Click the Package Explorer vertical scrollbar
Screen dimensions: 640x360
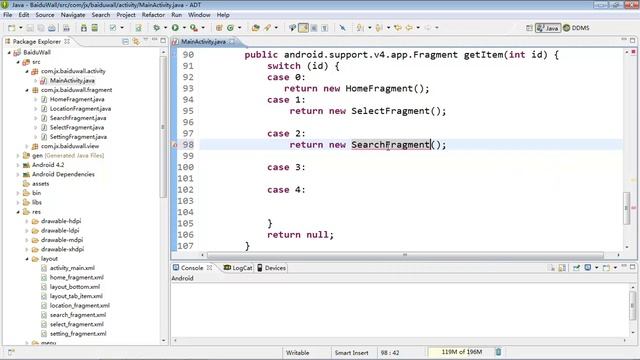pos(164,127)
